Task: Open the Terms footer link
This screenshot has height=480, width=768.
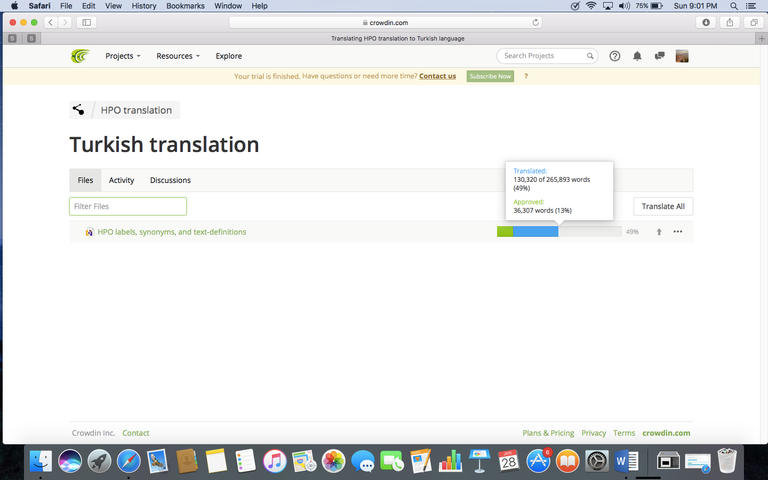Action: (x=624, y=433)
